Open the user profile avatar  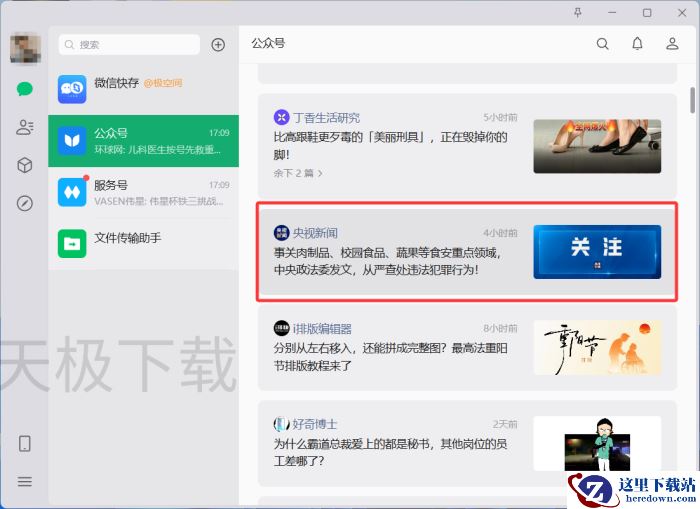(x=25, y=48)
